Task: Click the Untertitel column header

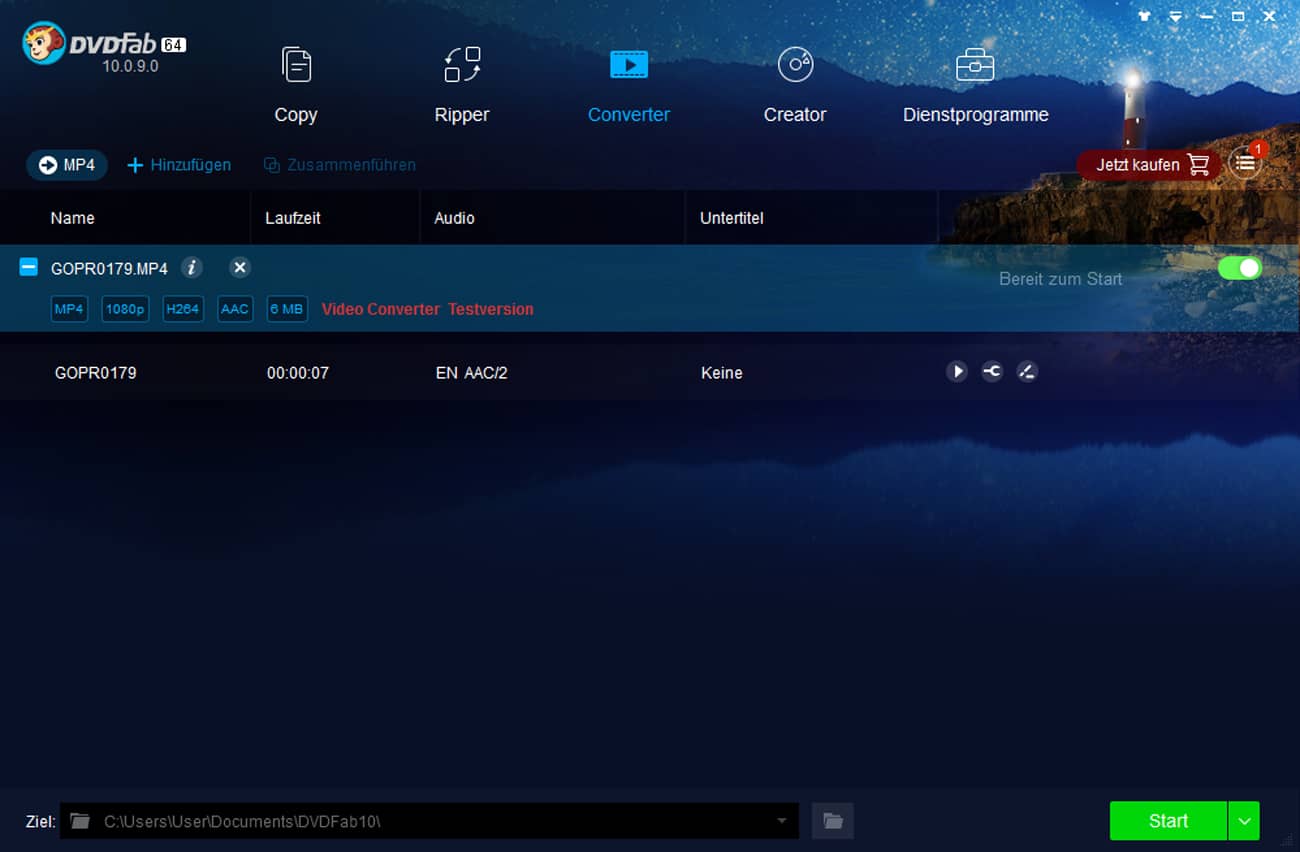Action: (x=732, y=218)
